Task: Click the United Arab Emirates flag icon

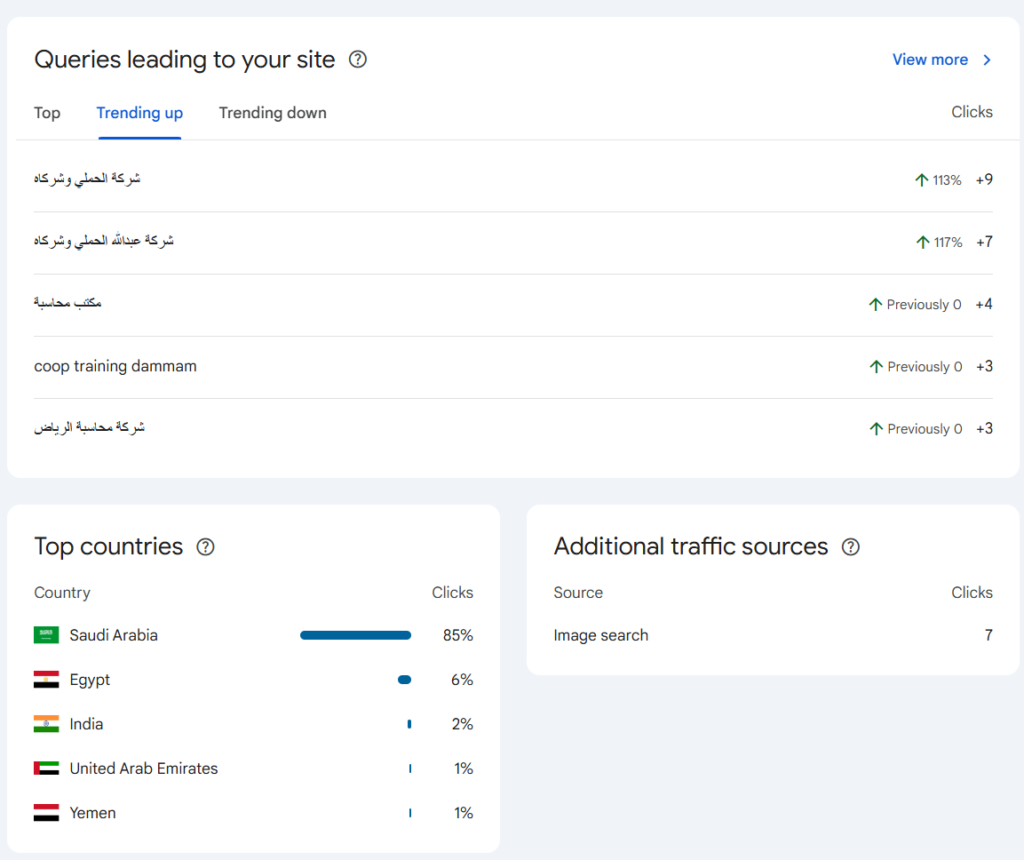Action: (46, 768)
